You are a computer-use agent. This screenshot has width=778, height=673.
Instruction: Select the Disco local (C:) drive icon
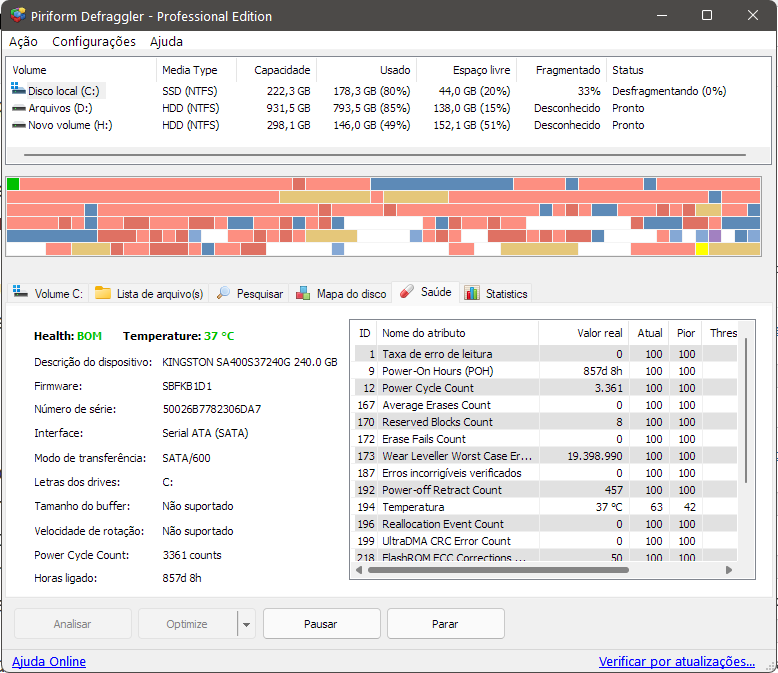coord(18,90)
